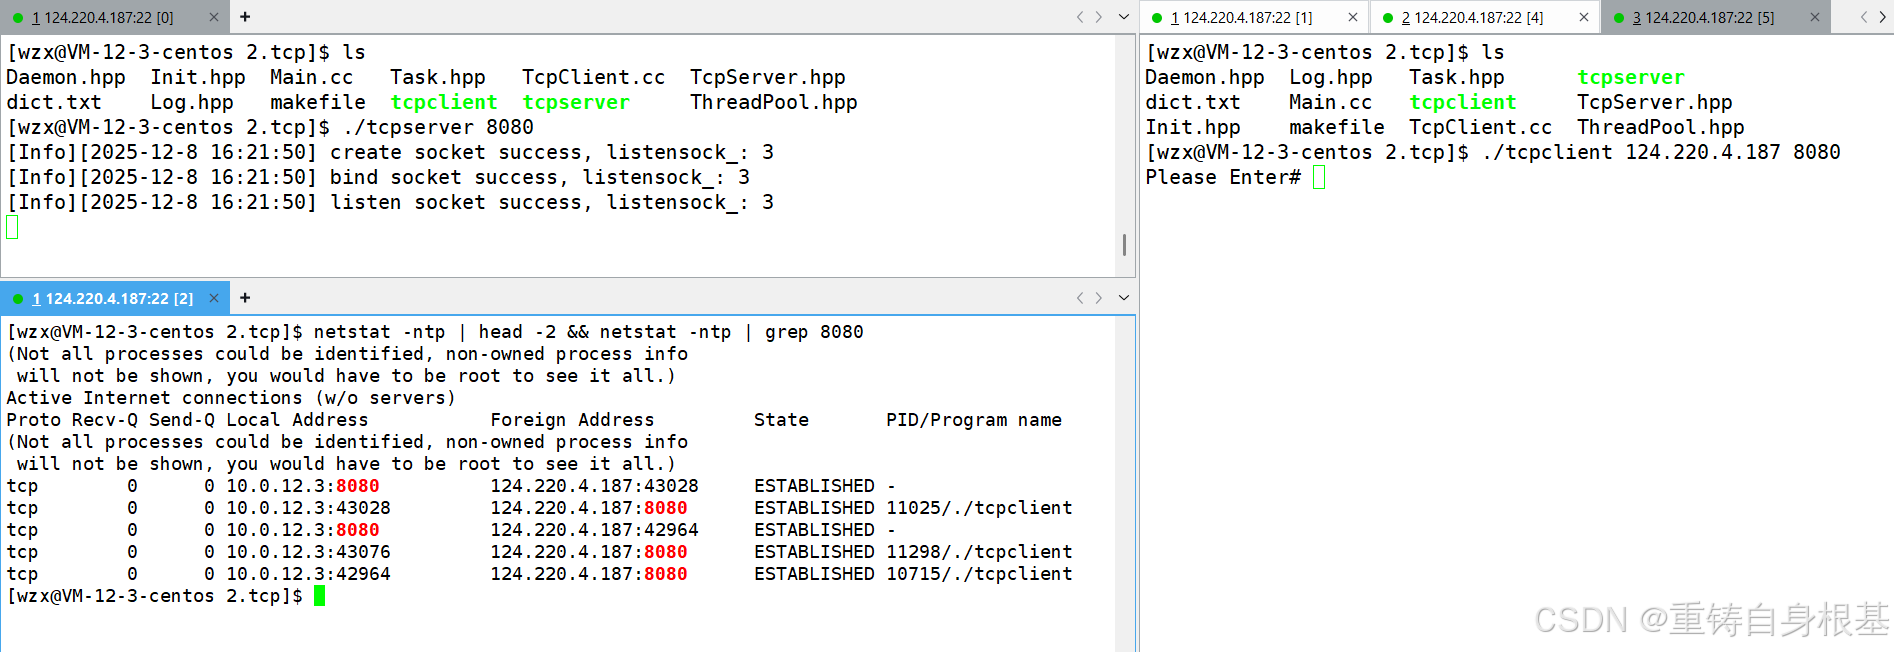Click local address '10.0.12.3:43028'
1894x652 pixels.
point(308,508)
